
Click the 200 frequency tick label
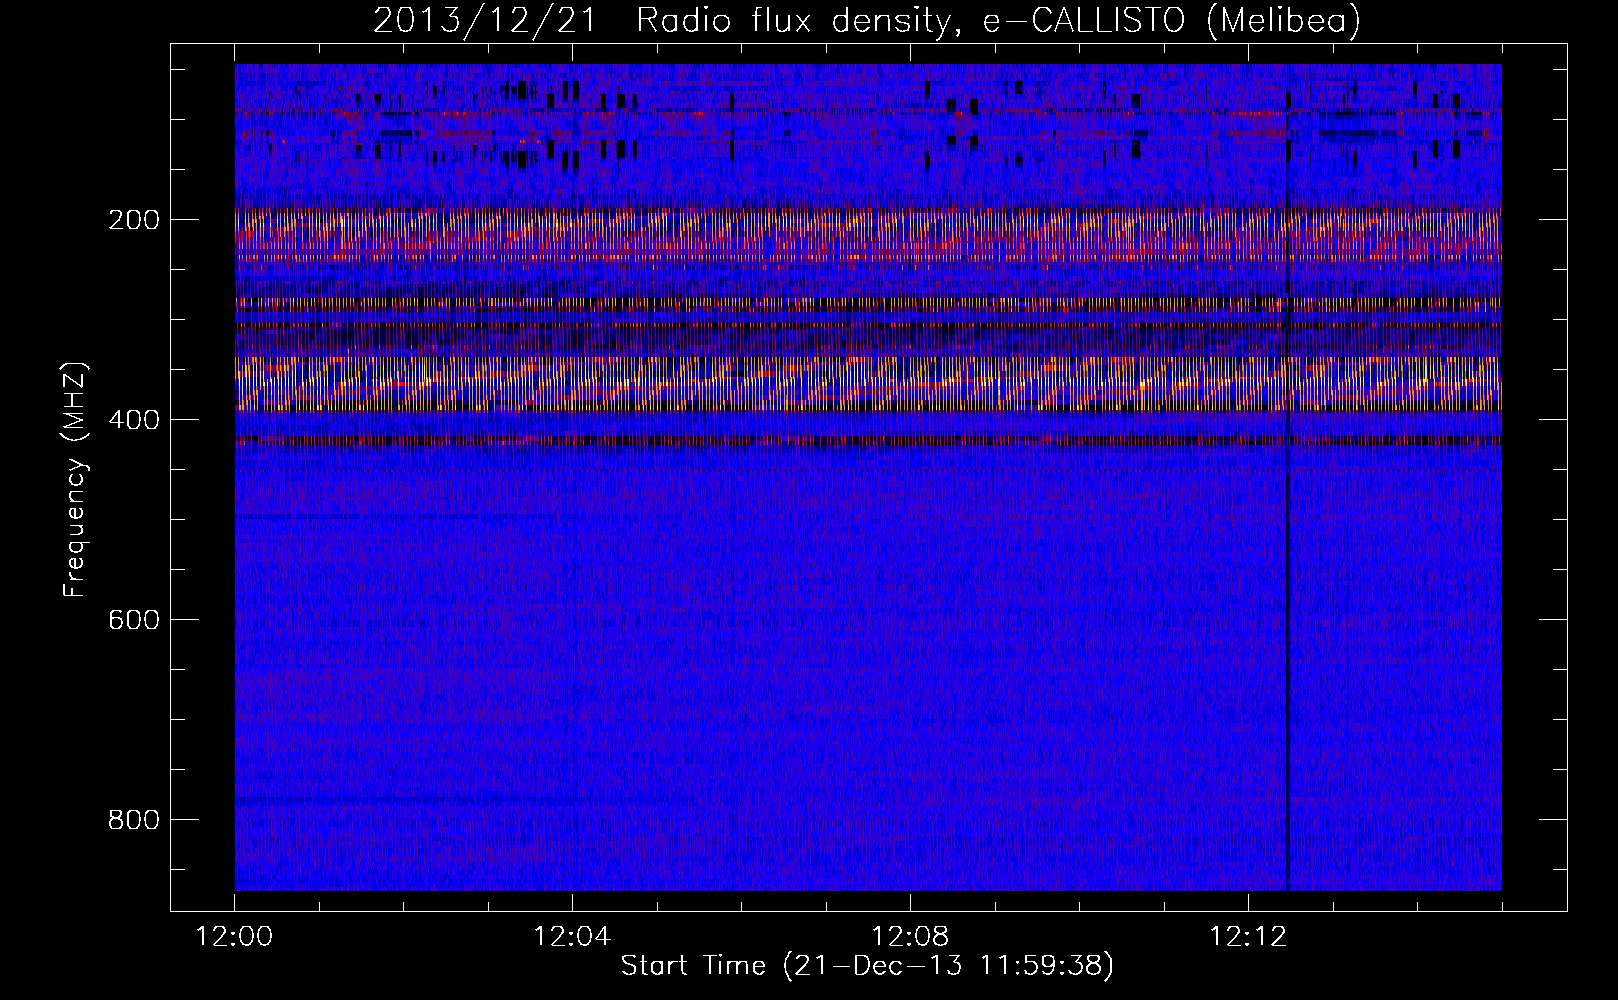(133, 220)
